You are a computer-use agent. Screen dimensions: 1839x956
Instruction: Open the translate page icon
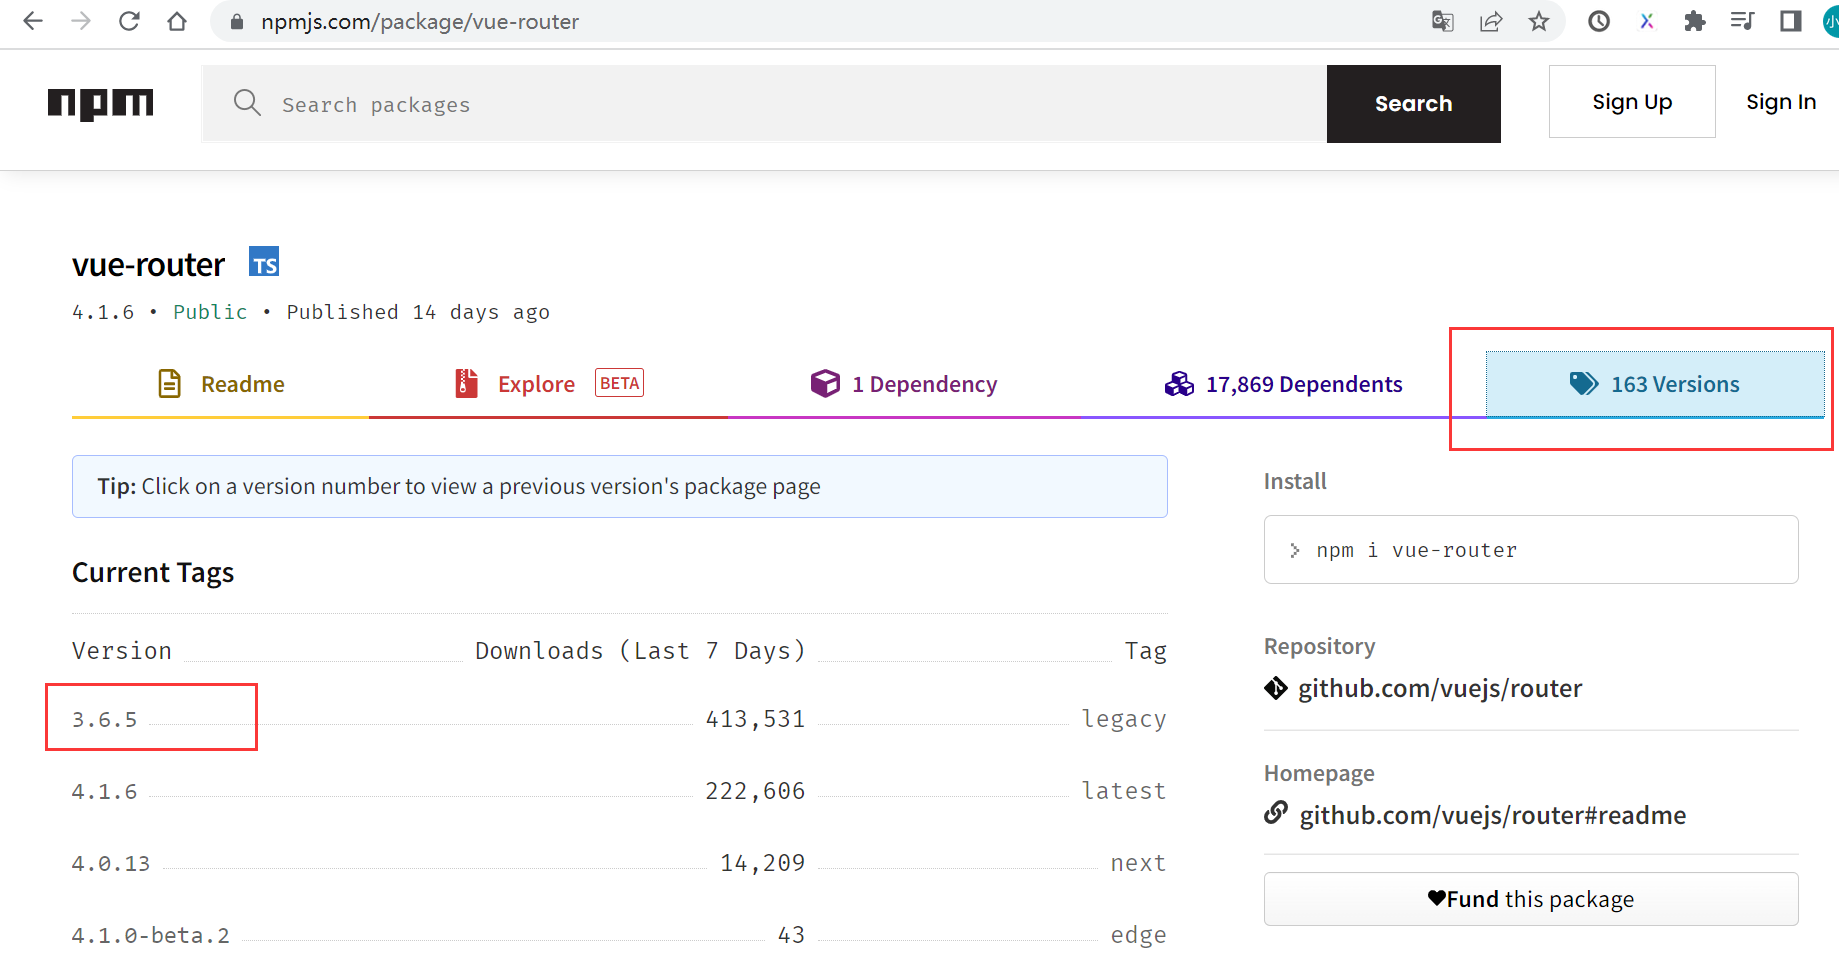(1442, 21)
